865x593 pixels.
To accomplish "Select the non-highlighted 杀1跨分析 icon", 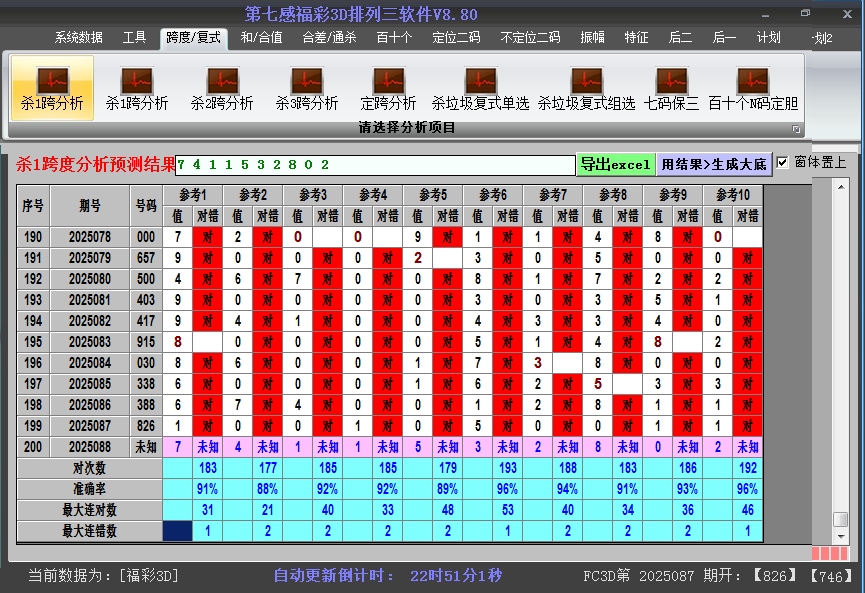I will point(137,88).
